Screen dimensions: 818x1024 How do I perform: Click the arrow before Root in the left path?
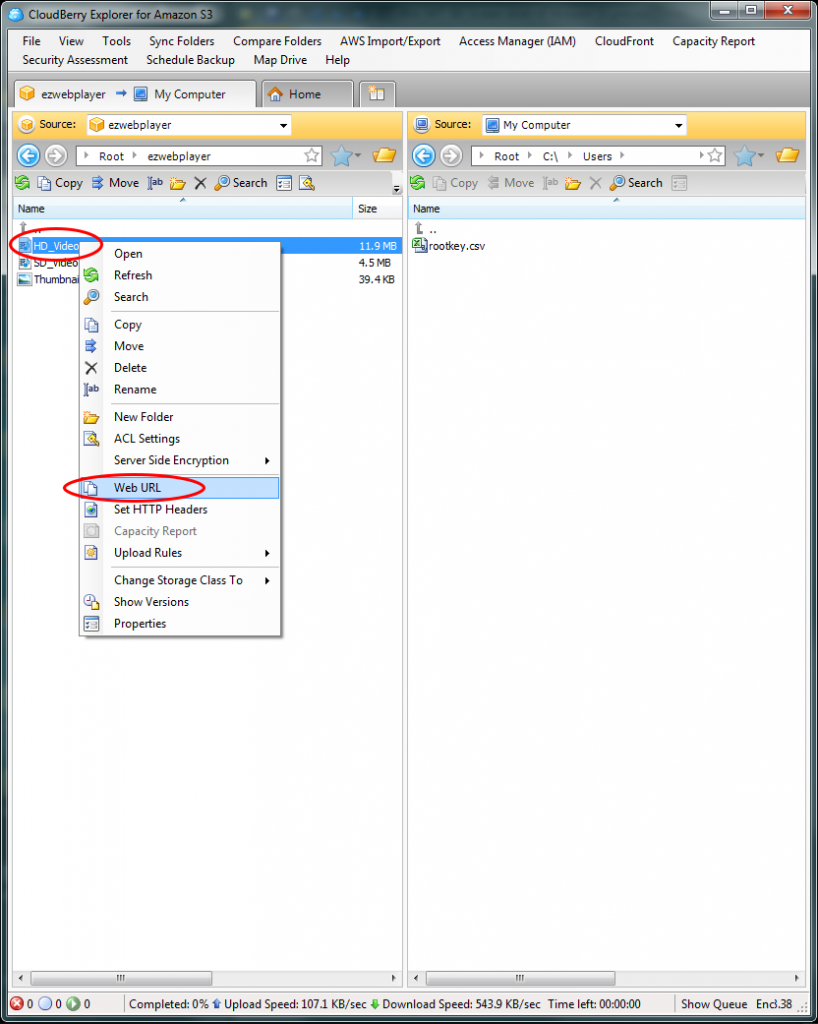[x=87, y=155]
